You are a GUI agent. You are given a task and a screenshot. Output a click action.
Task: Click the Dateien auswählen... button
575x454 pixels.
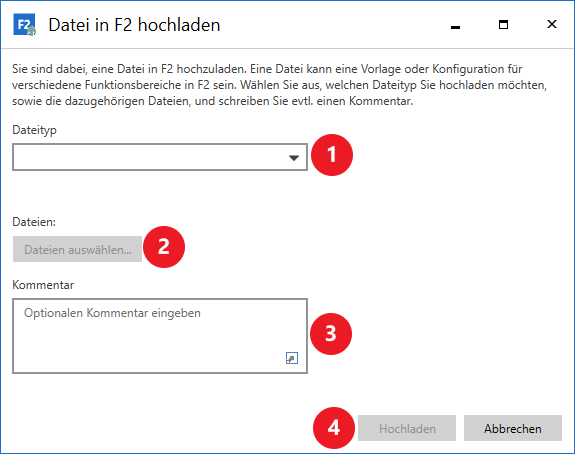pos(77,249)
